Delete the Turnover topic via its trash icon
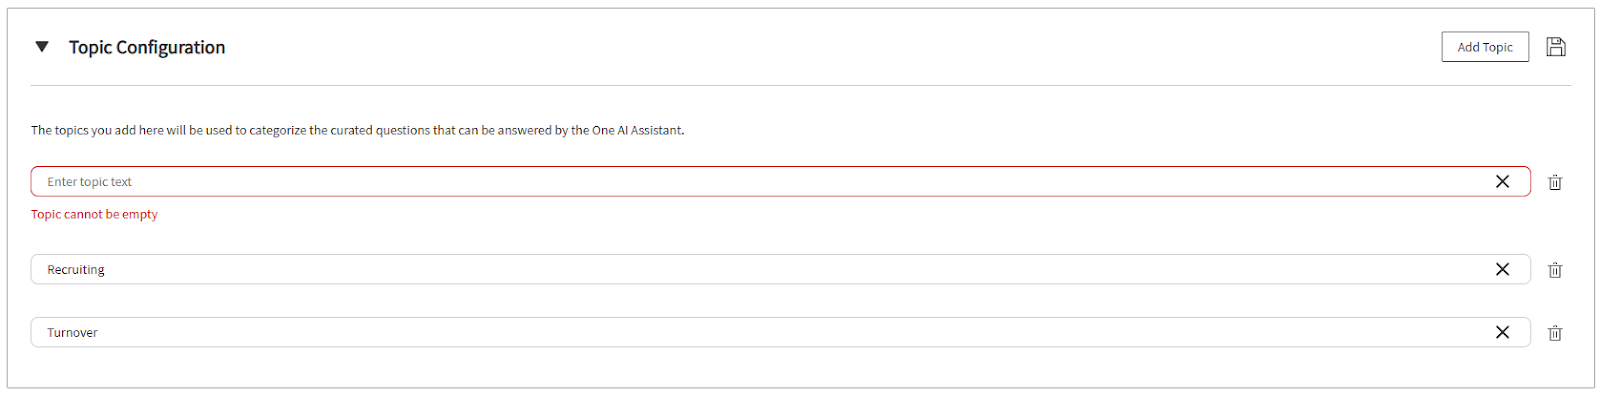 coord(1555,333)
